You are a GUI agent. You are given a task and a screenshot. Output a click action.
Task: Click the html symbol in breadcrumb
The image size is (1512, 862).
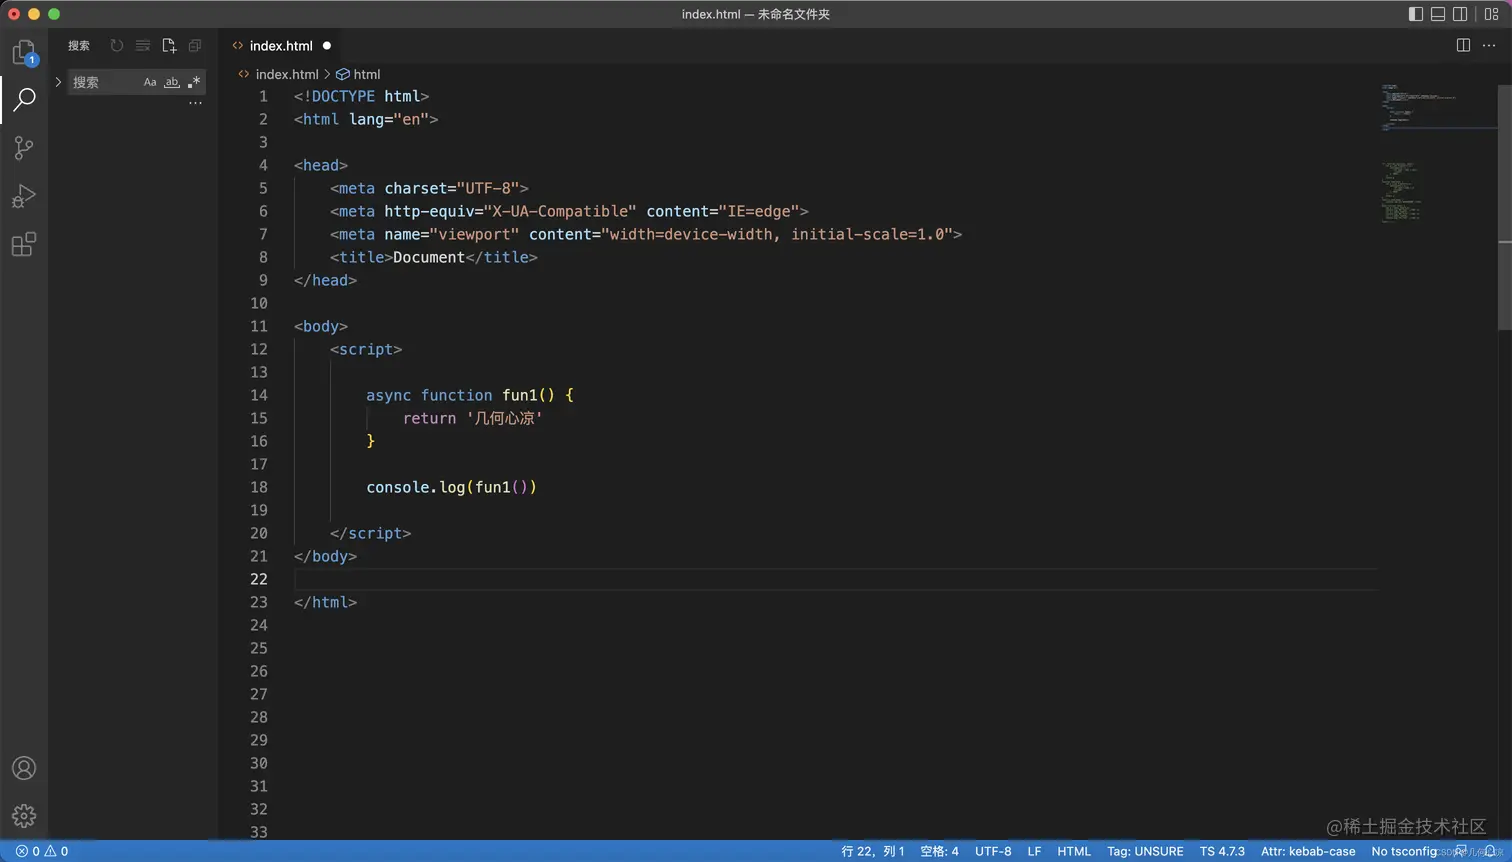[358, 74]
